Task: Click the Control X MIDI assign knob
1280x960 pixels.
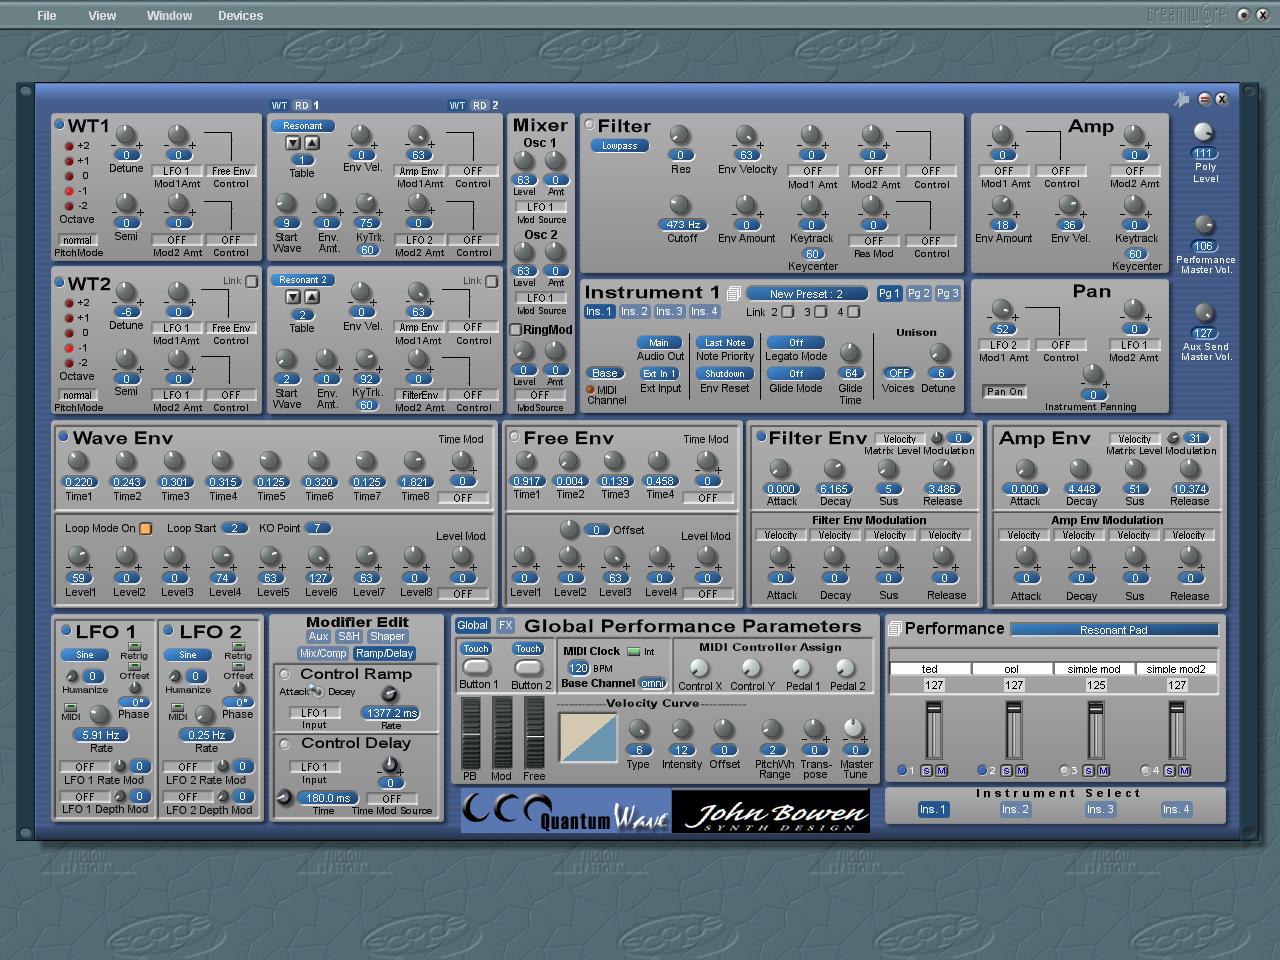Action: click(699, 667)
